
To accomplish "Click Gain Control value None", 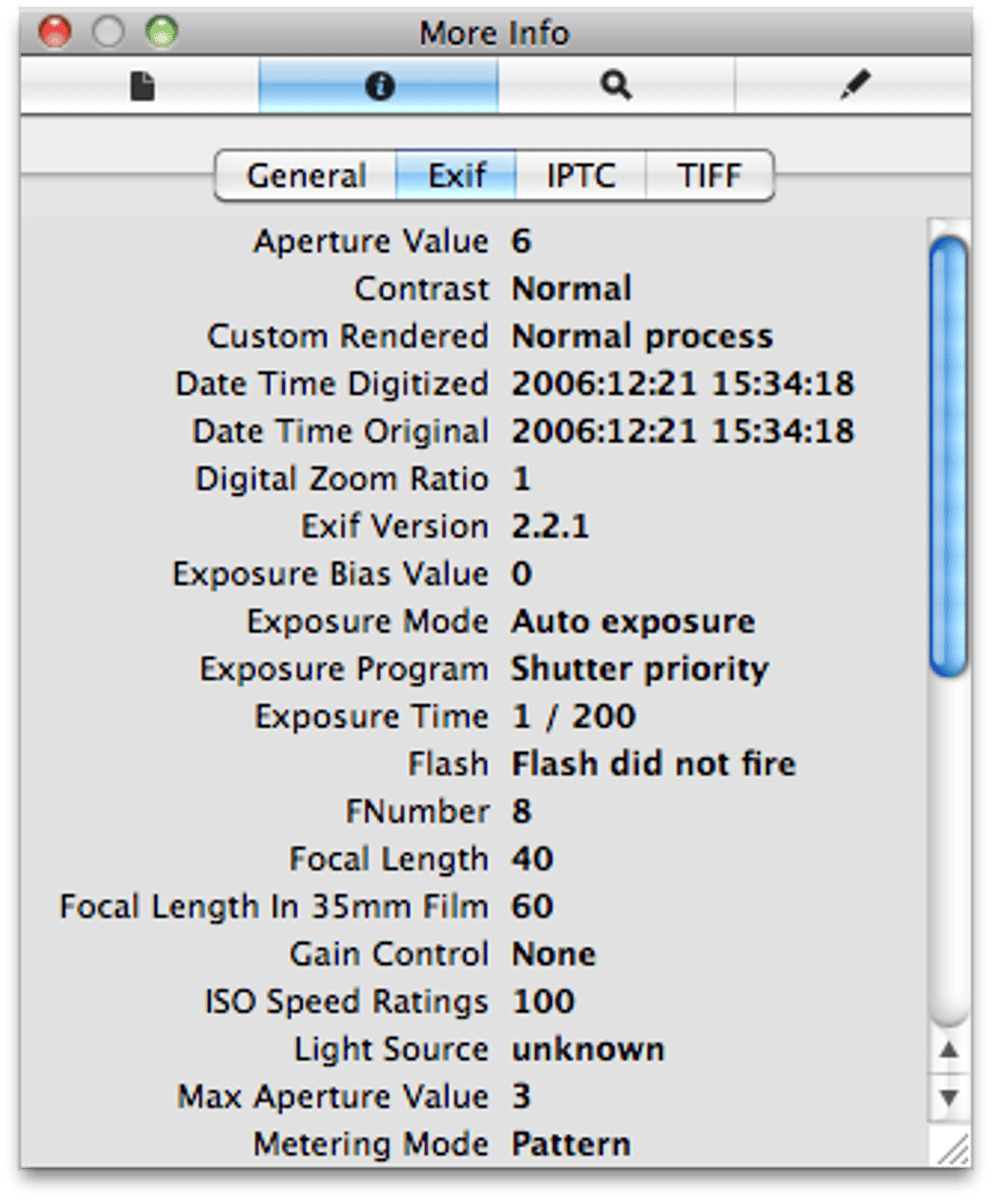I will pos(554,954).
